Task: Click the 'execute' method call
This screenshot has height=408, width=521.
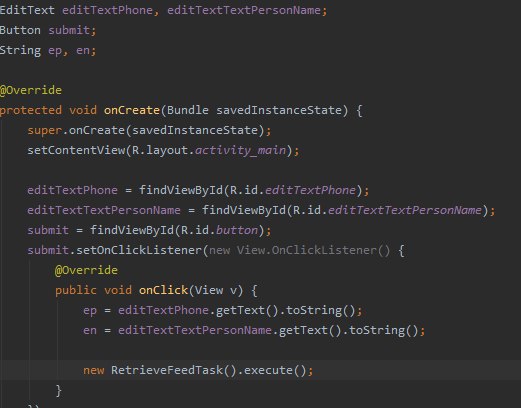Action: (x=268, y=370)
